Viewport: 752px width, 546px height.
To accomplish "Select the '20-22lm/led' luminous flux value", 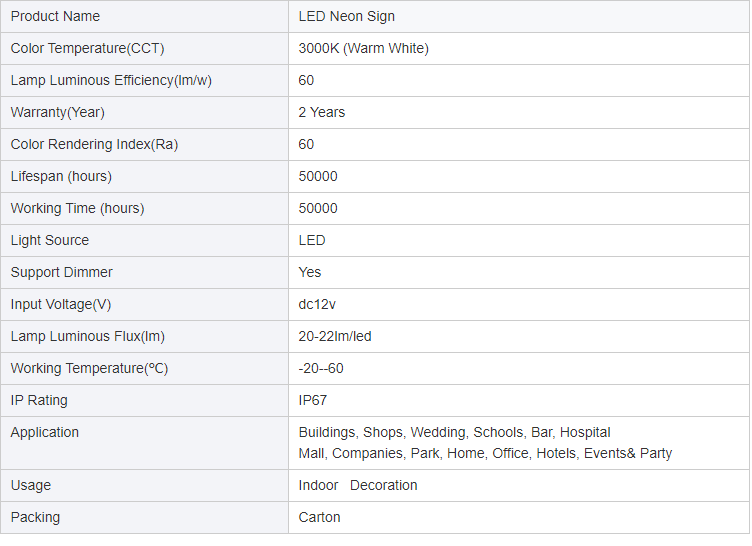I will [x=335, y=336].
